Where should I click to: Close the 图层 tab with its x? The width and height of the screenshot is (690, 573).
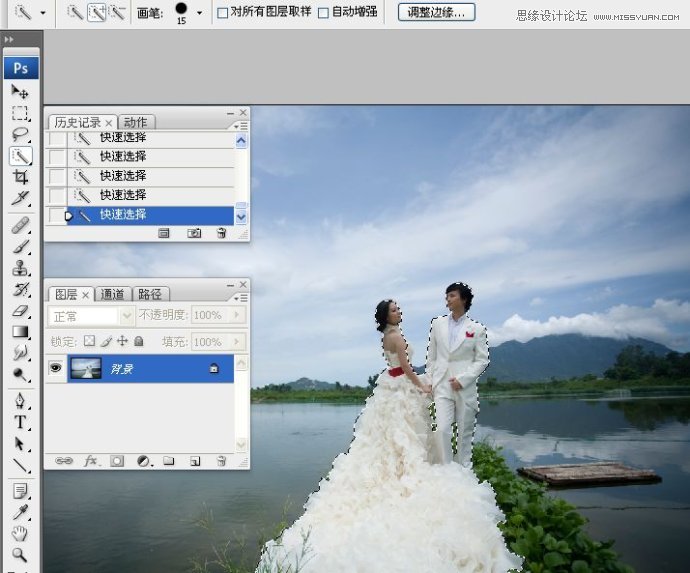coord(86,295)
